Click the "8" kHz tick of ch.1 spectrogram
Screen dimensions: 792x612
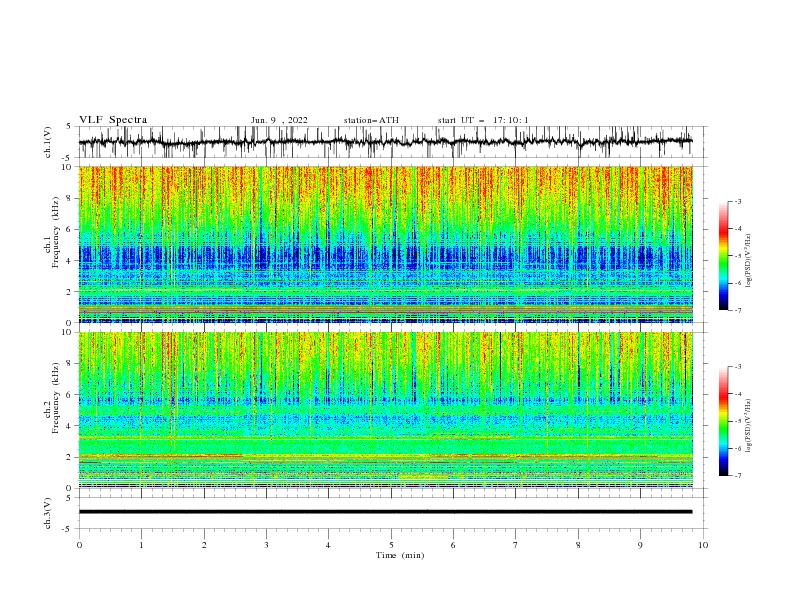[70, 198]
